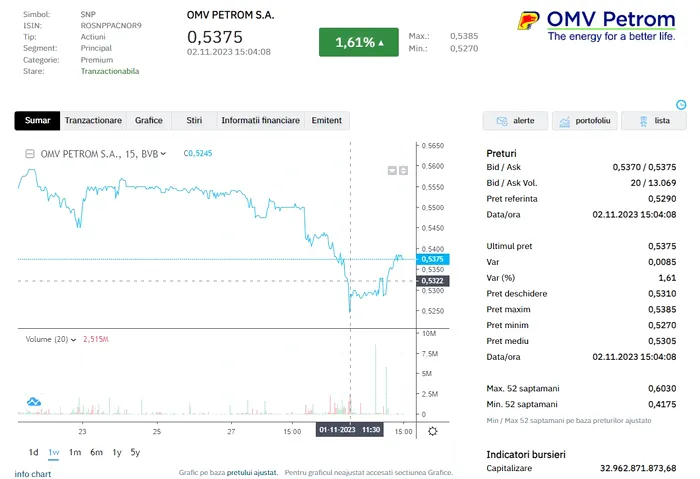Screen dimensions: 700x479
Task: Click the lista button
Action: (x=654, y=121)
